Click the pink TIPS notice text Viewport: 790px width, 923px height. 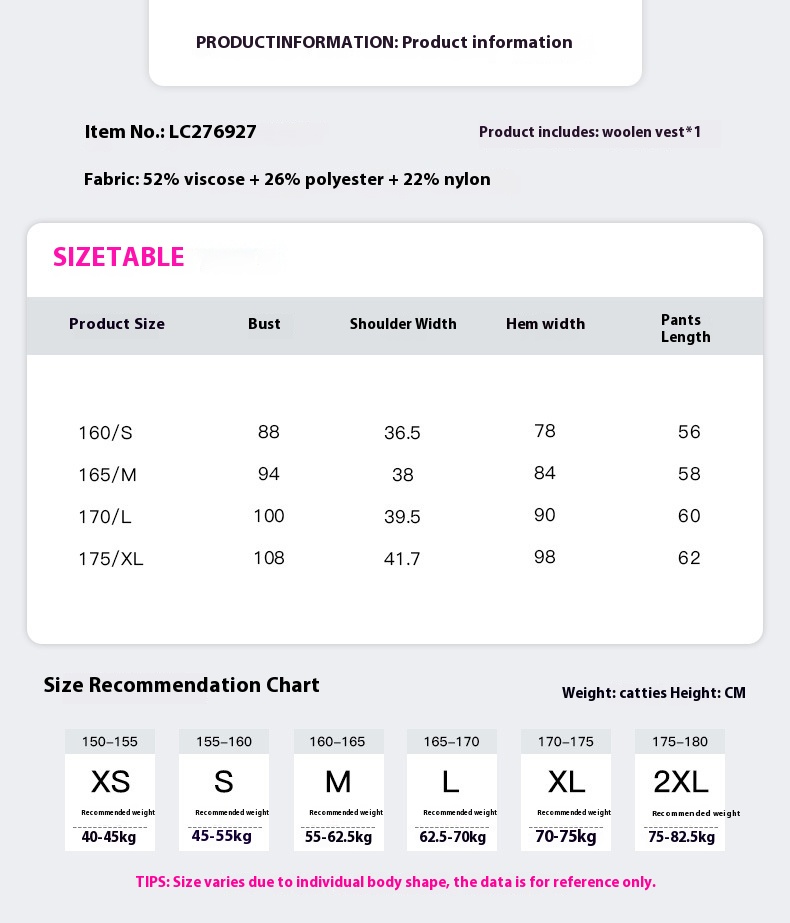(396, 882)
